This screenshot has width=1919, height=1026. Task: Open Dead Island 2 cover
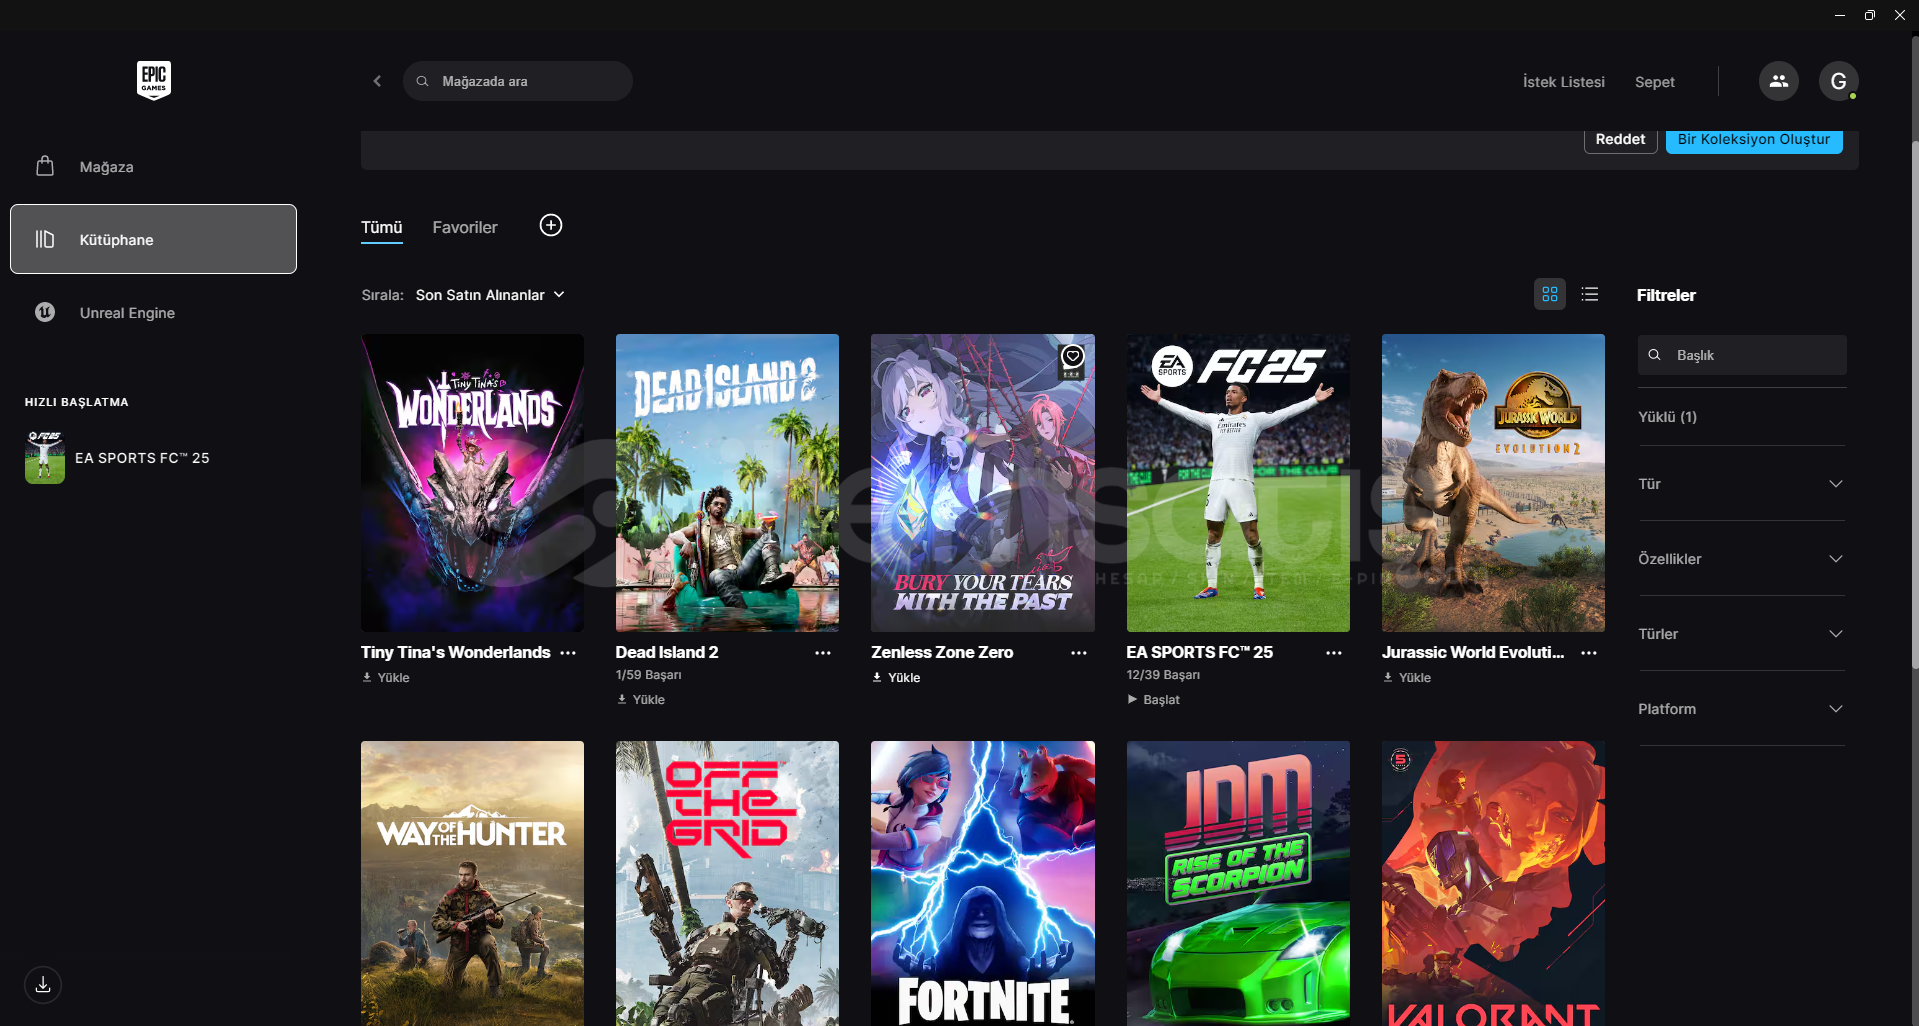[727, 483]
